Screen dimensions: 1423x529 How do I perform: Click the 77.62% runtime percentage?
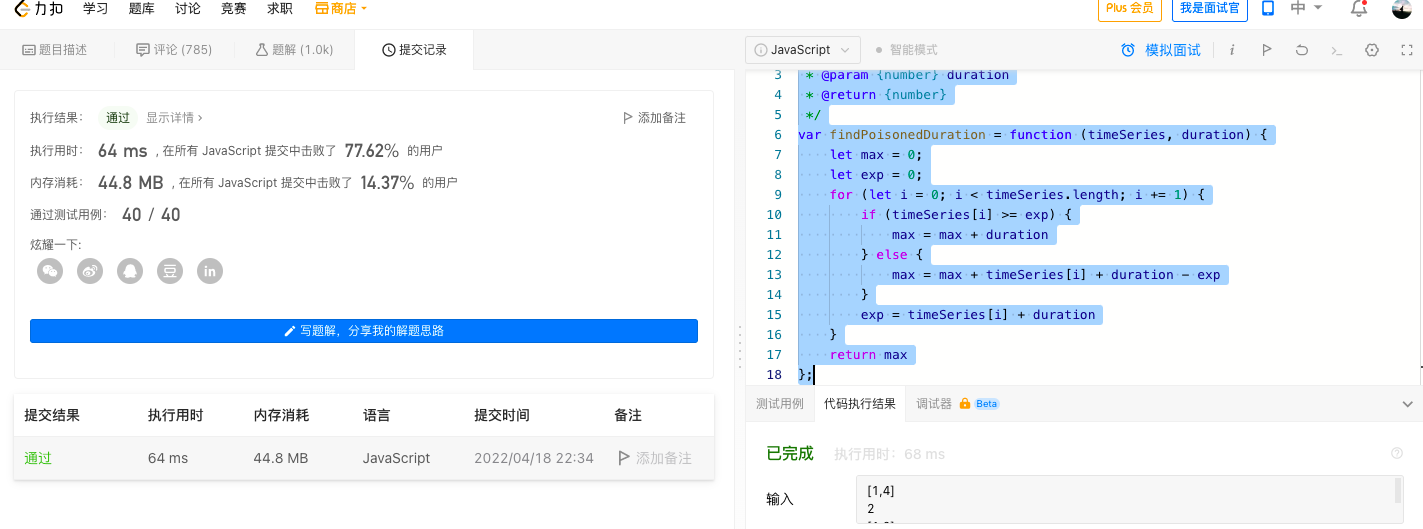pos(372,151)
